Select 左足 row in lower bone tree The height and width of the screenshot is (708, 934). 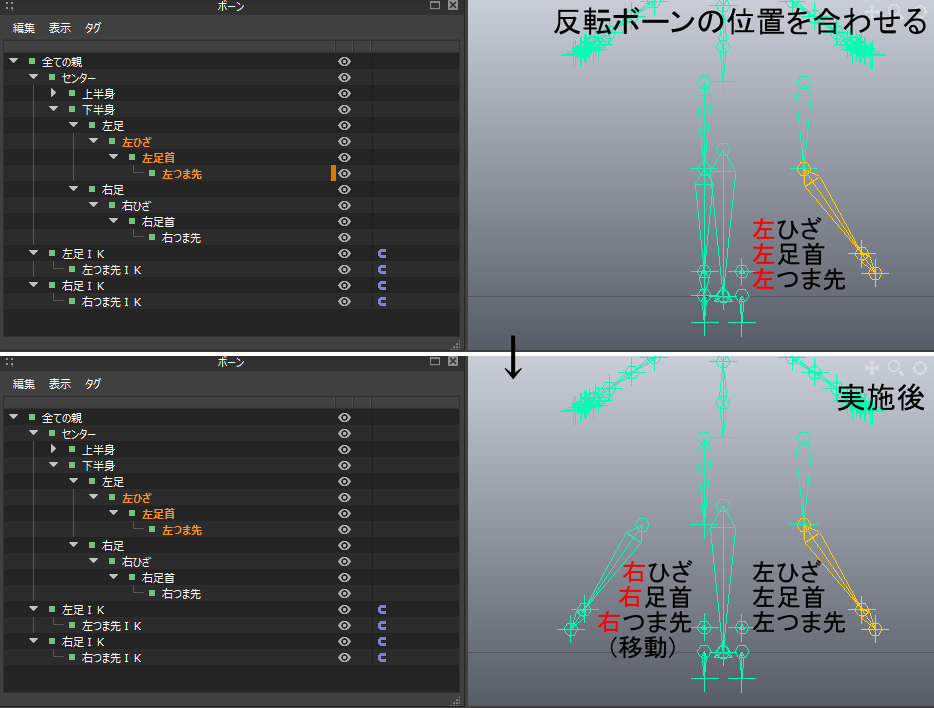pos(231,482)
